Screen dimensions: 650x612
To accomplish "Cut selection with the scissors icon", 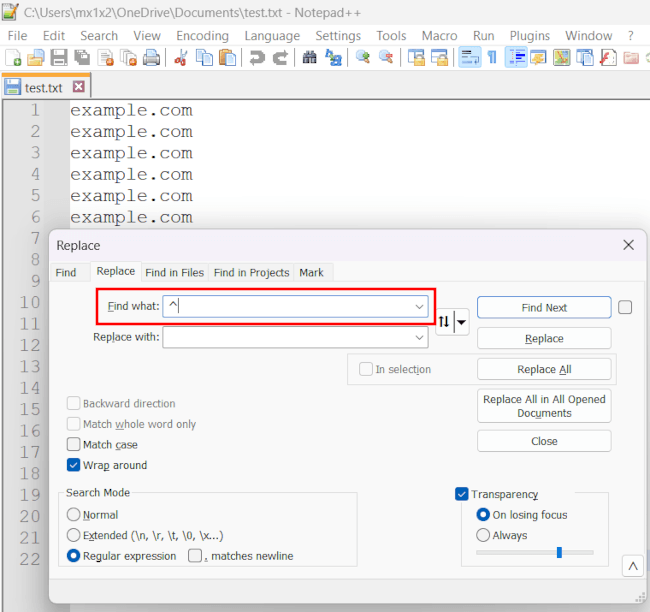I will coord(181,58).
